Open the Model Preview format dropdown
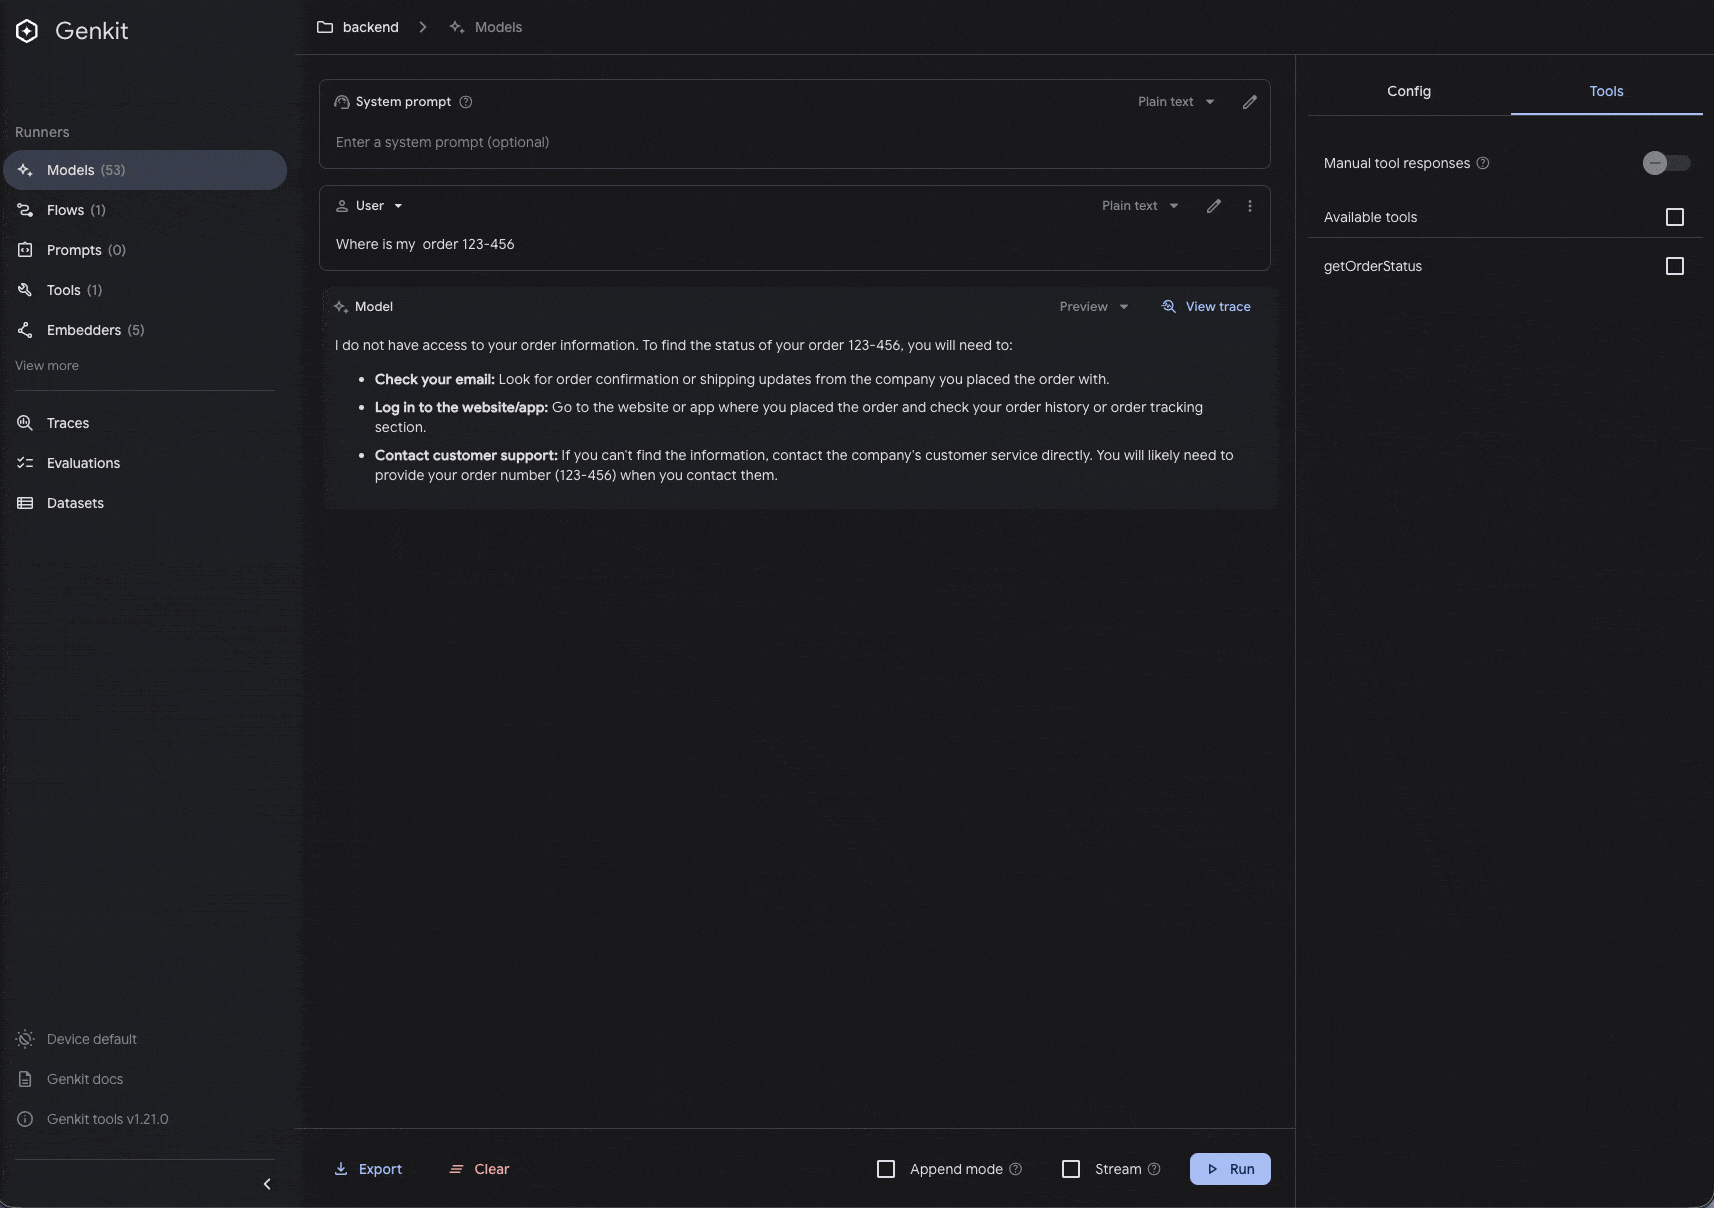The image size is (1714, 1208). click(1093, 307)
